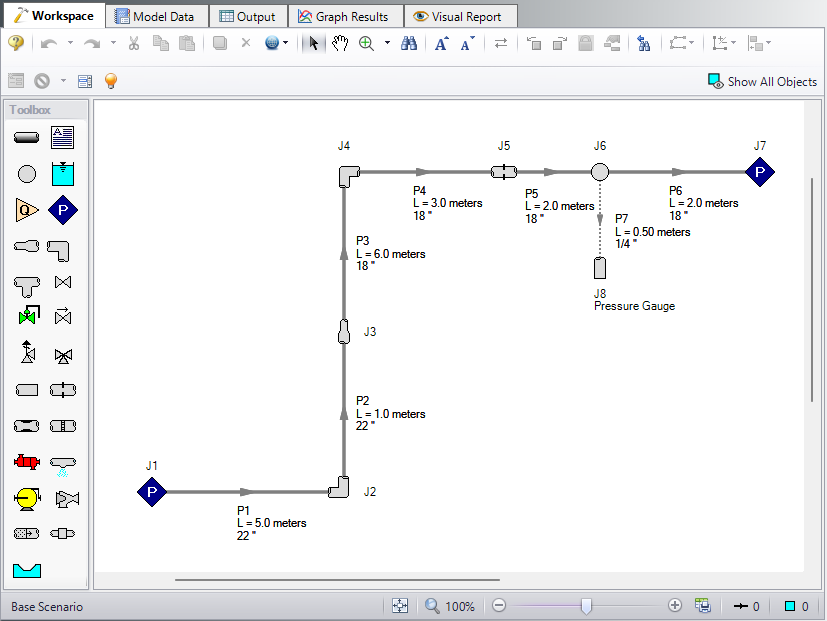Select the Annotation tool in Toolbox
The height and width of the screenshot is (621, 827).
[x=62, y=138]
